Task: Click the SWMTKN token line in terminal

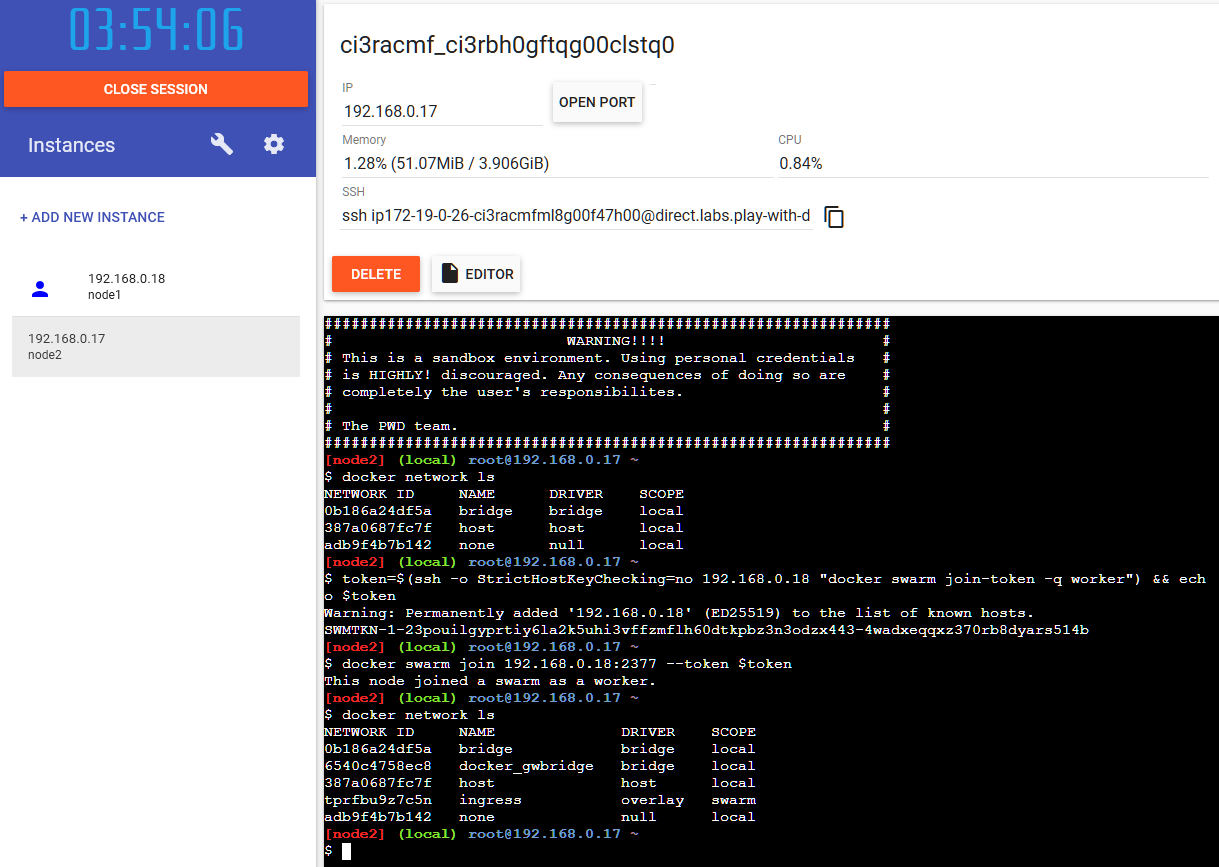Action: 706,630
